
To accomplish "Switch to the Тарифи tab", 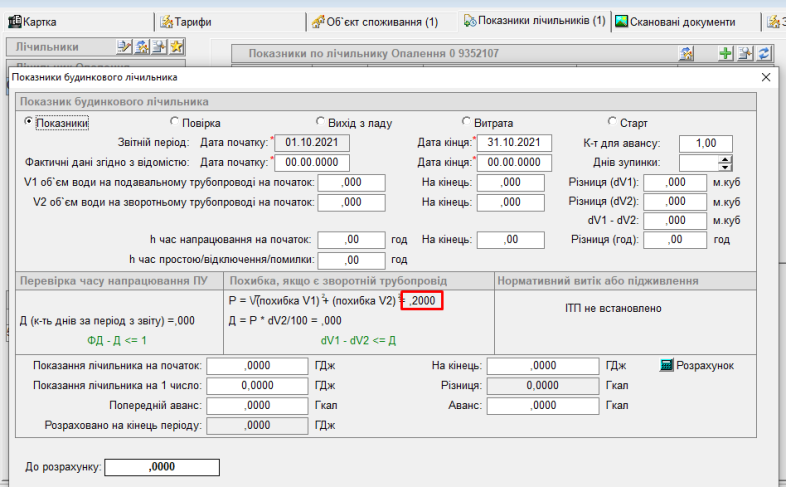I will (x=186, y=21).
